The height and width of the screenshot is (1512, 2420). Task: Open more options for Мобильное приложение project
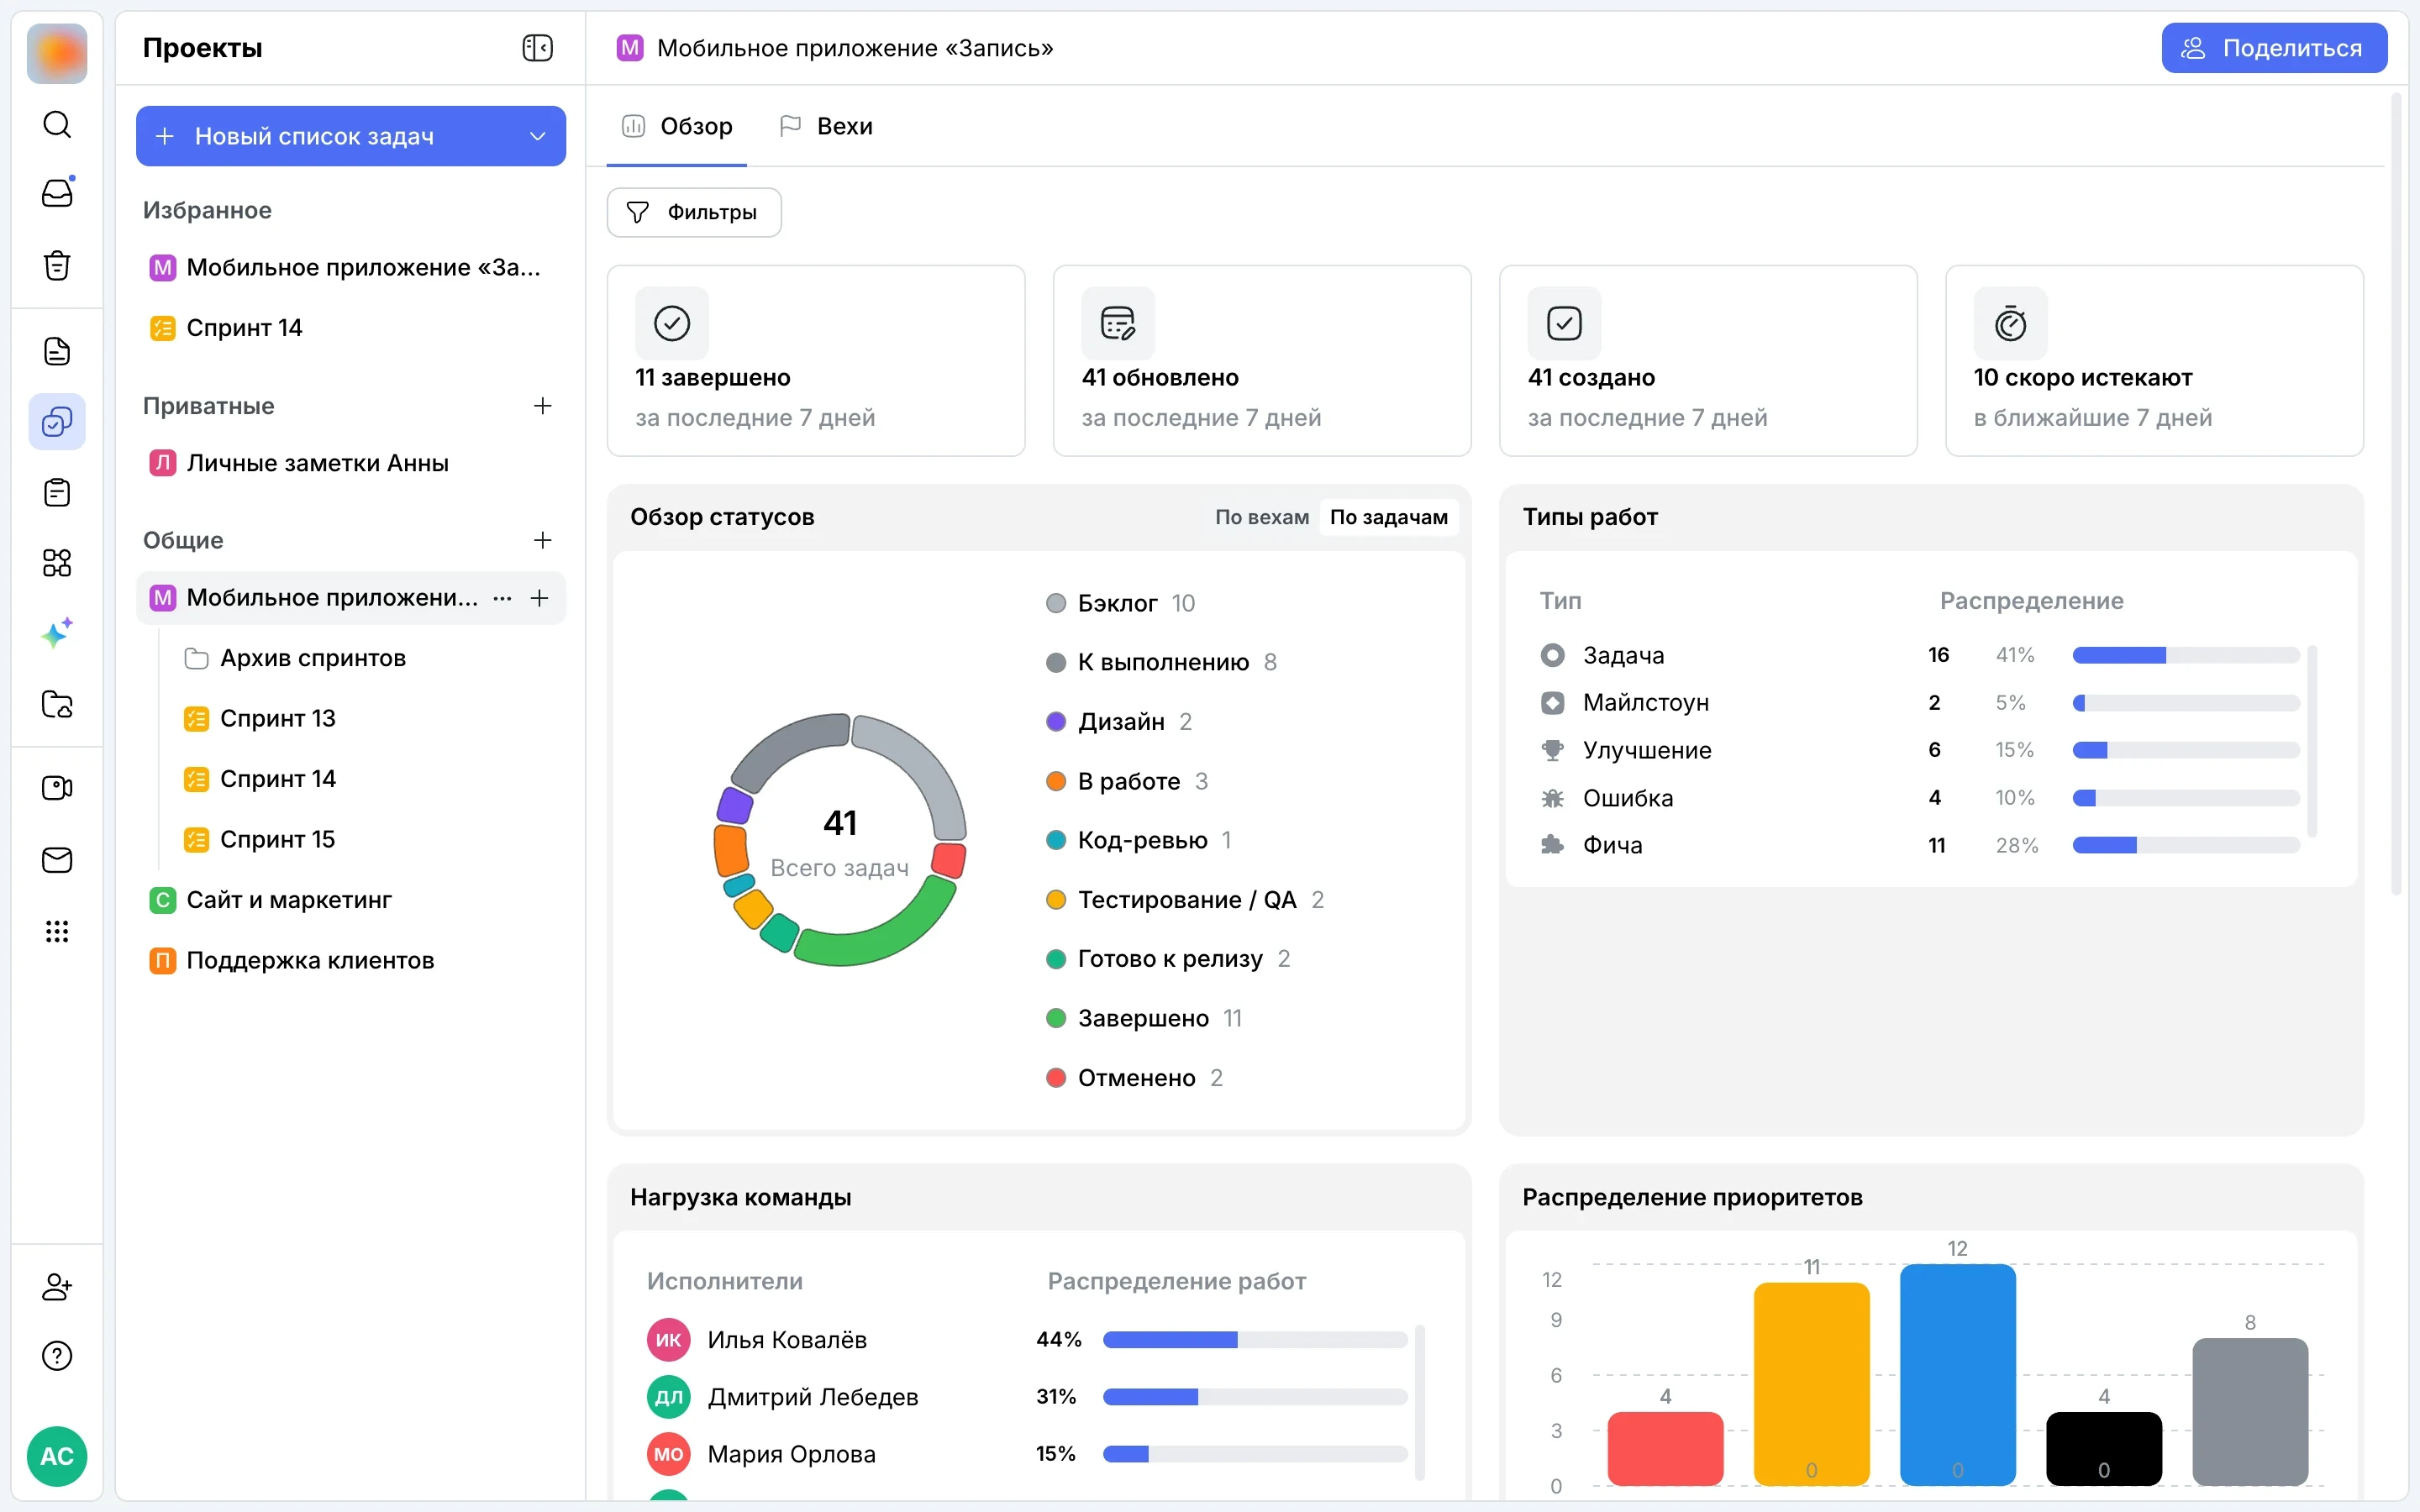point(502,598)
